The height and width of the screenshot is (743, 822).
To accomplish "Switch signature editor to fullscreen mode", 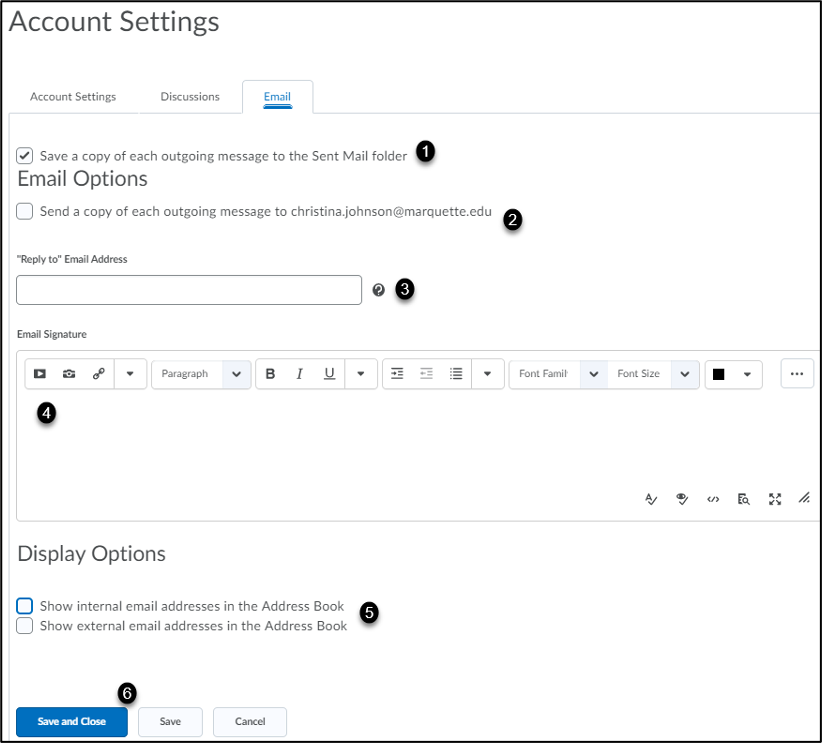I will [x=774, y=499].
